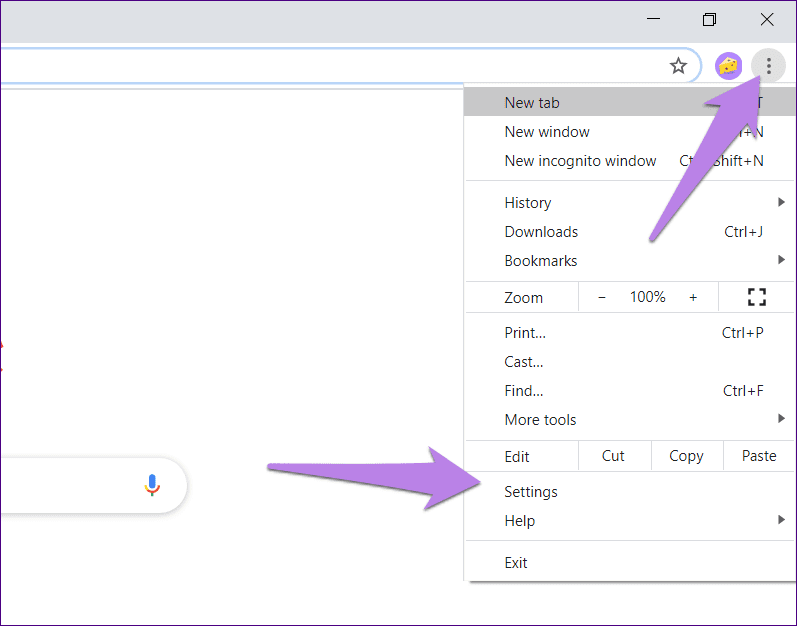The image size is (797, 626).
Task: Click the Copy button
Action: (x=686, y=456)
